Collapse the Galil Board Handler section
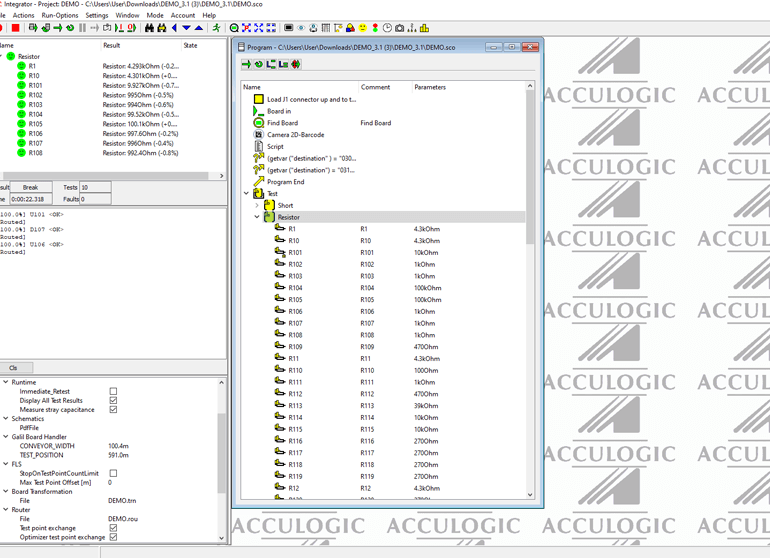This screenshot has width=770, height=558. [6, 437]
